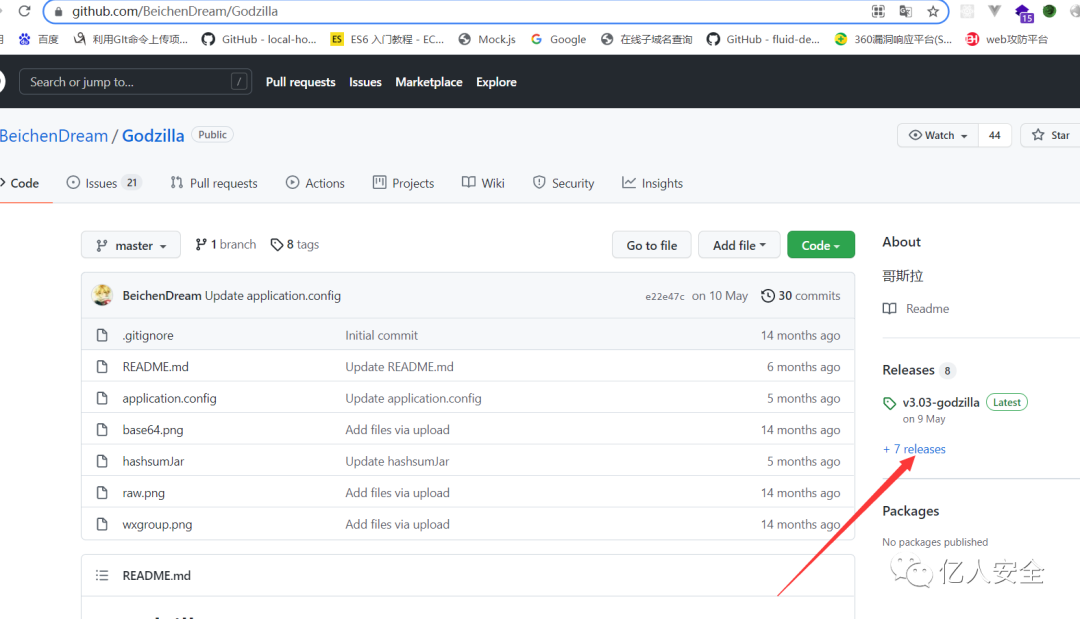Go to Explore
Screen dimensions: 1080x619
point(496,82)
